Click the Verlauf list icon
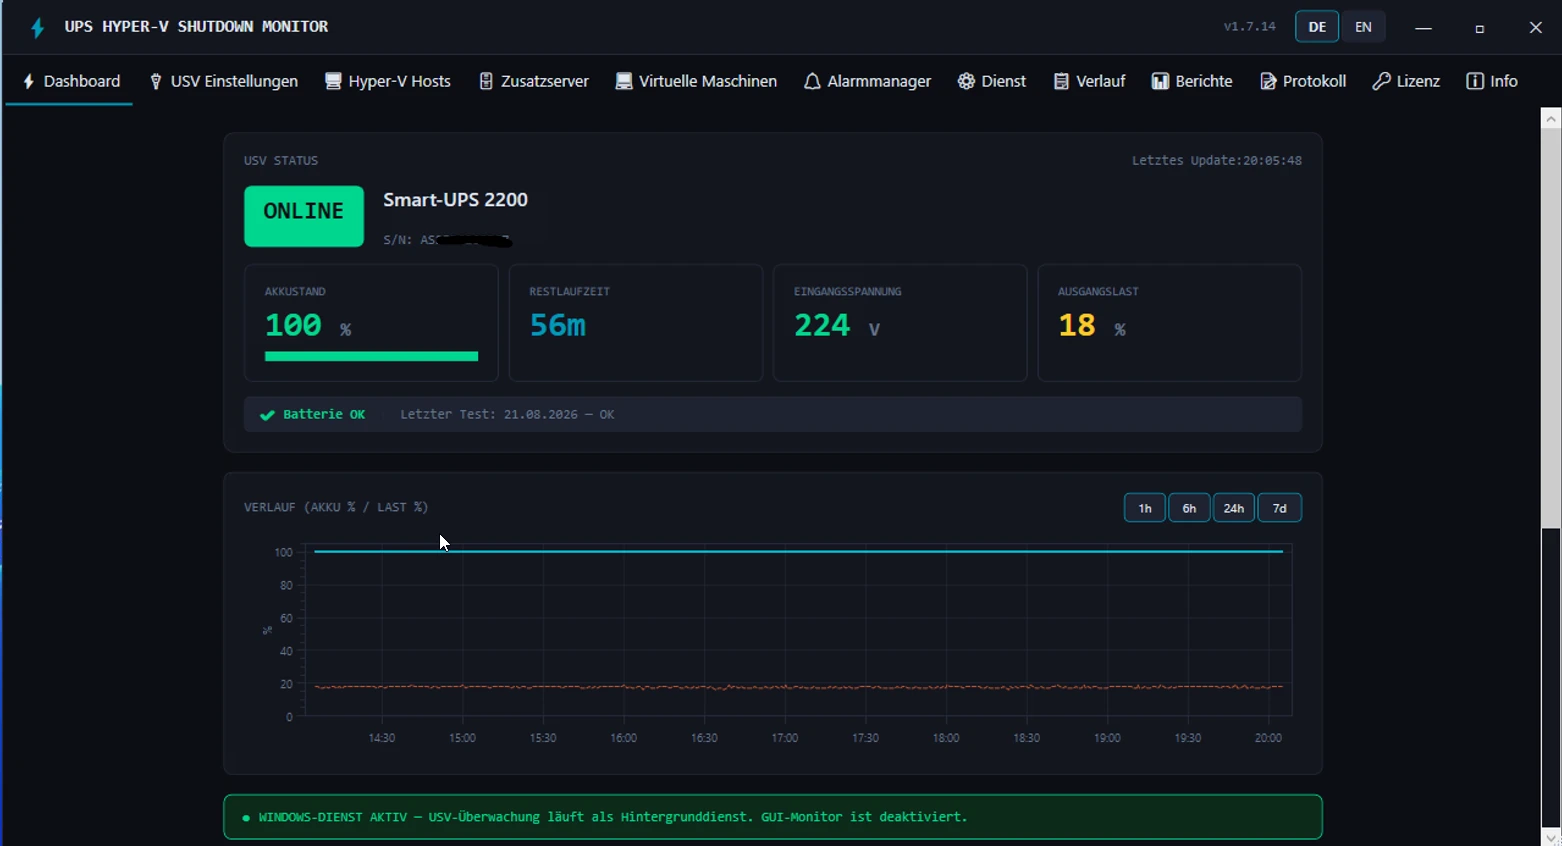Viewport: 1562px width, 846px height. 1061,81
